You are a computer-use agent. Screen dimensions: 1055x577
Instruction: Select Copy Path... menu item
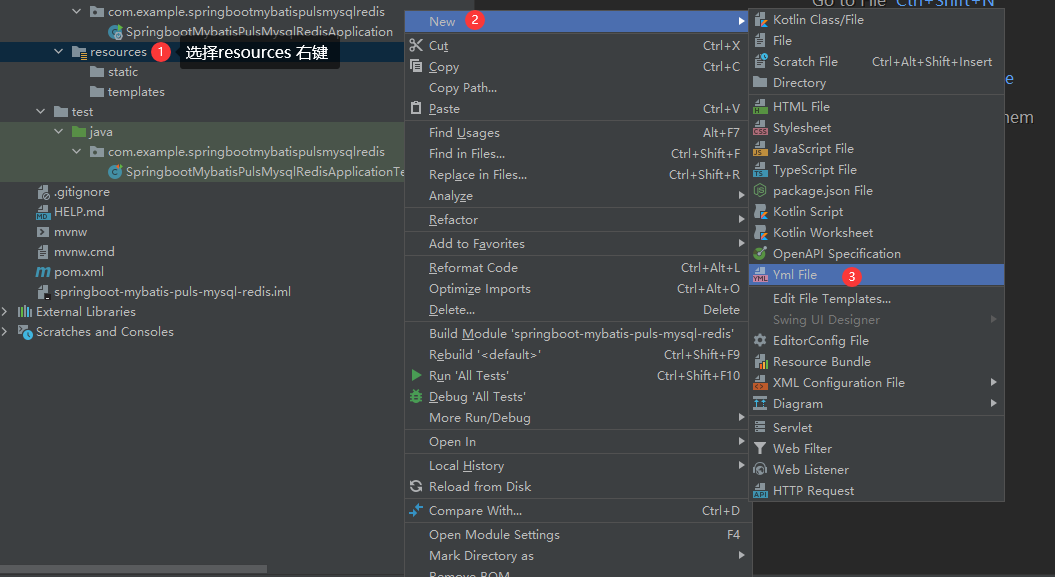coord(577,87)
